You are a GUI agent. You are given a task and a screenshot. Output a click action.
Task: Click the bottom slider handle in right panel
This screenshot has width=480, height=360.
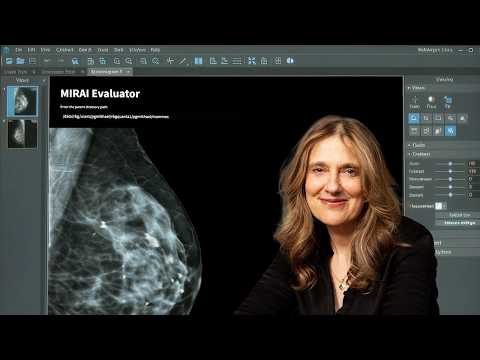pyautogui.click(x=450, y=195)
